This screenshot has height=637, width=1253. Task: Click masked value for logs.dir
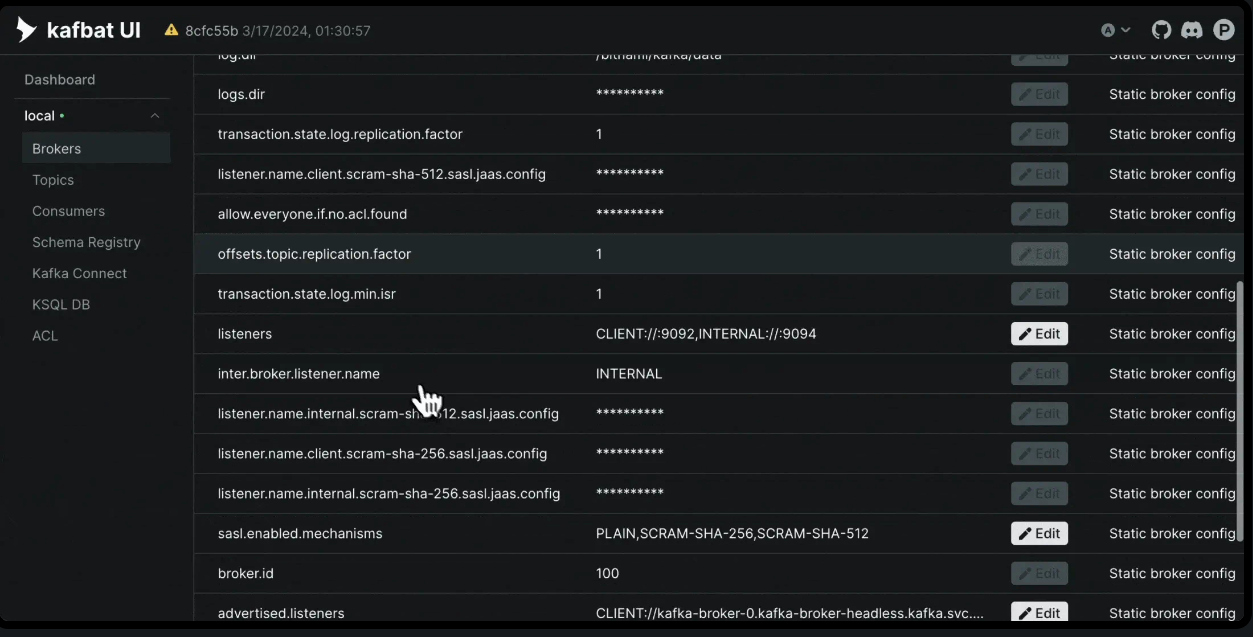click(x=630, y=94)
